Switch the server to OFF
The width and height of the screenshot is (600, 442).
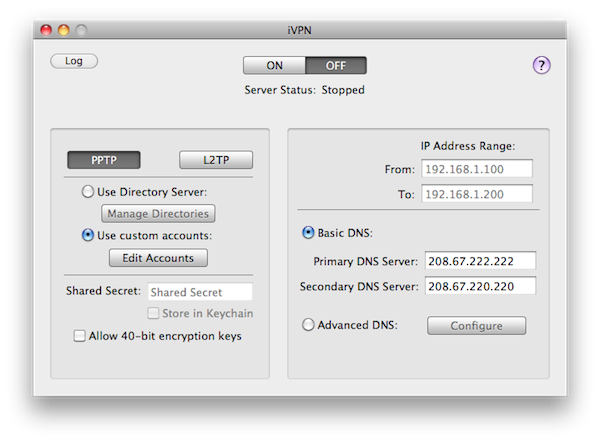335,66
